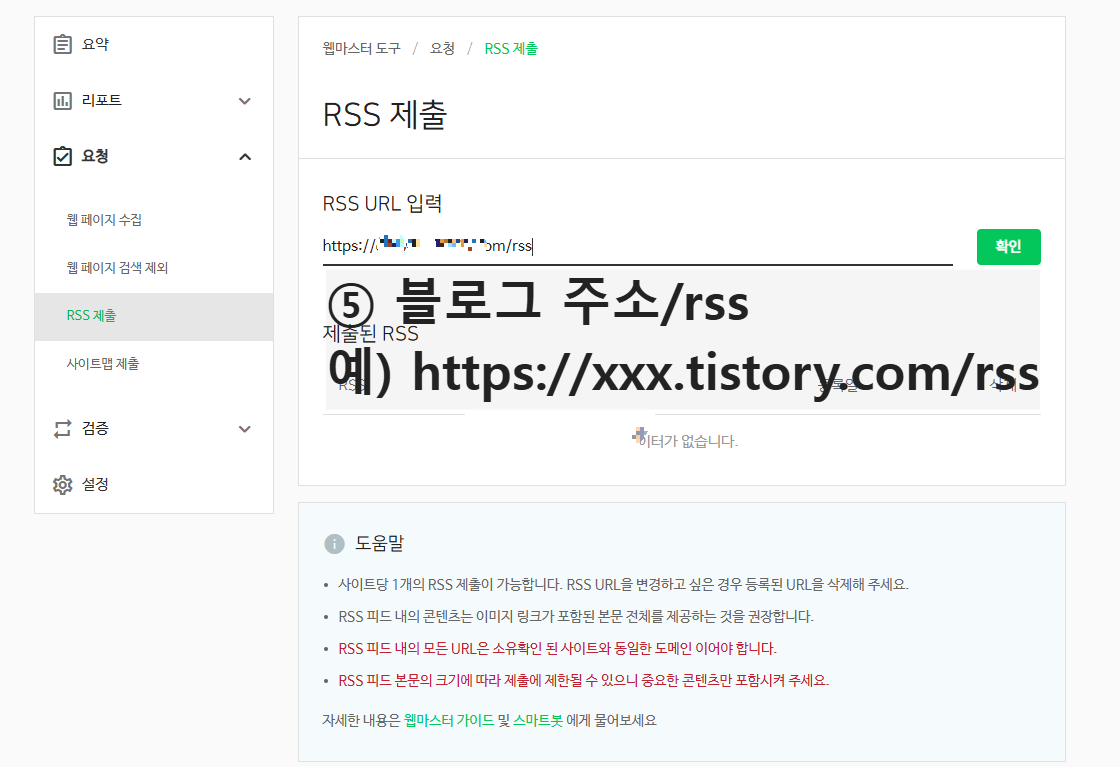Click RSS 제출 breadcrumb link

pyautogui.click(x=511, y=49)
